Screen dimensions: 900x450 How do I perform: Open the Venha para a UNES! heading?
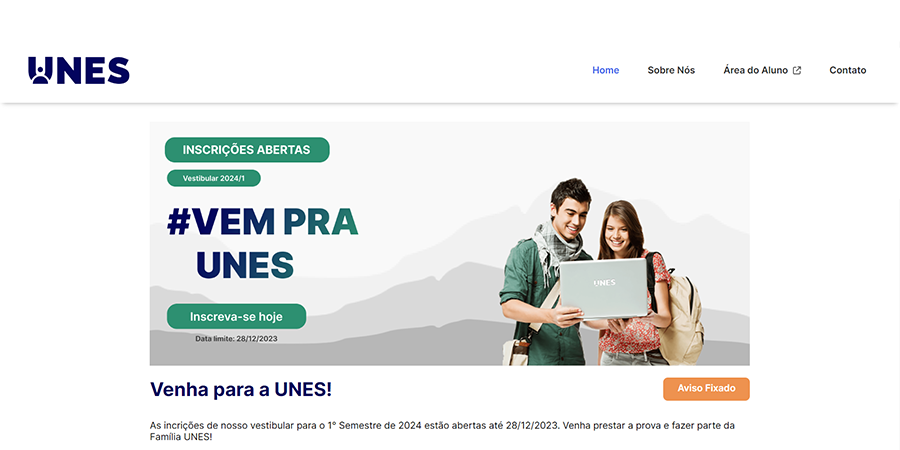pyautogui.click(x=241, y=389)
